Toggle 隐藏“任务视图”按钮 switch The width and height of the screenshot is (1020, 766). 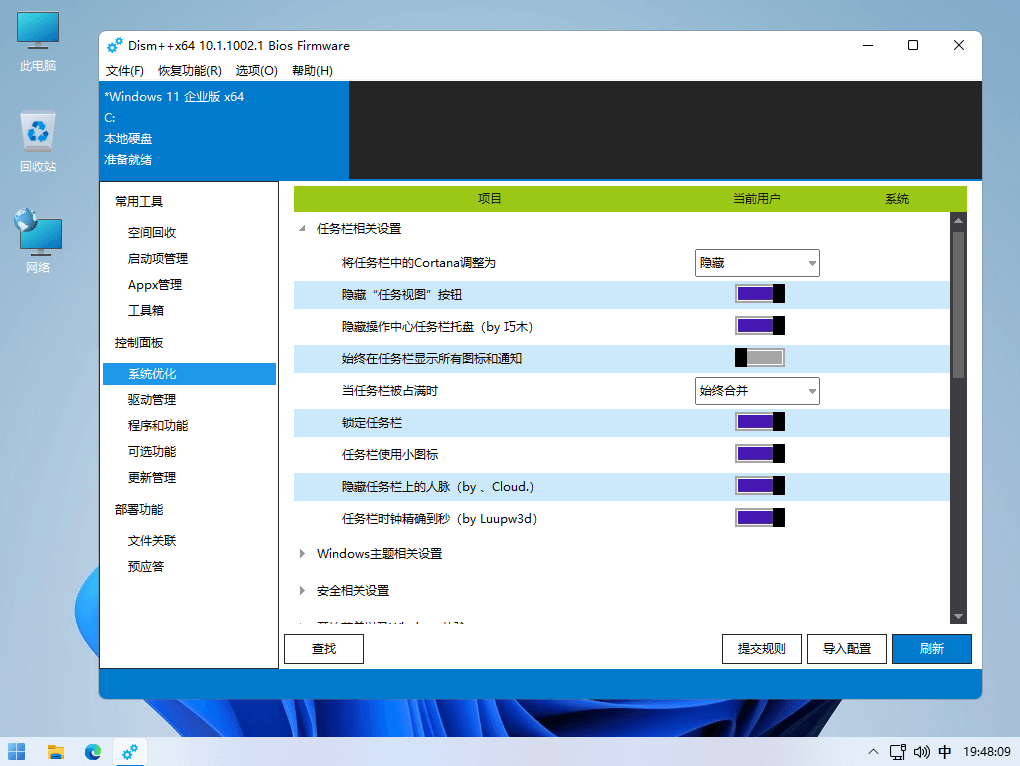pos(760,294)
